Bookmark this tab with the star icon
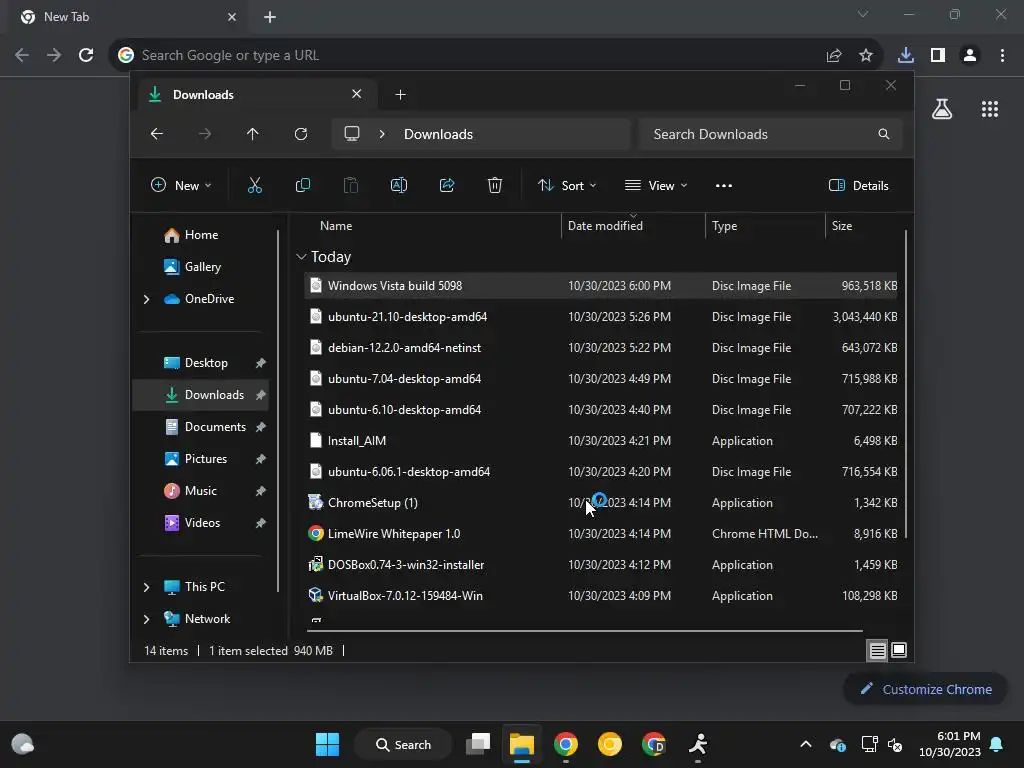 tap(866, 56)
